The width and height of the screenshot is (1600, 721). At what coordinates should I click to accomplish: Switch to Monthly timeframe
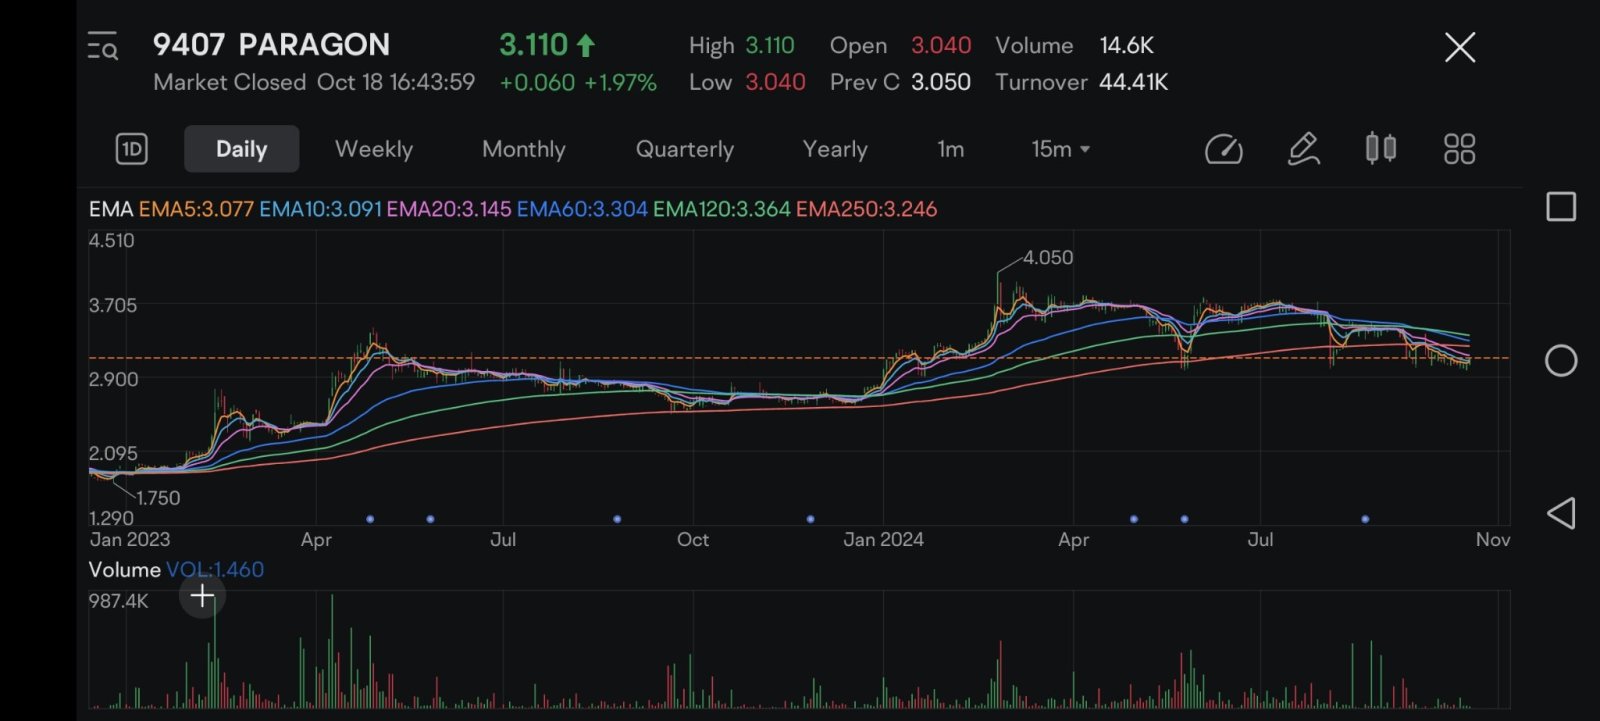[x=524, y=149]
